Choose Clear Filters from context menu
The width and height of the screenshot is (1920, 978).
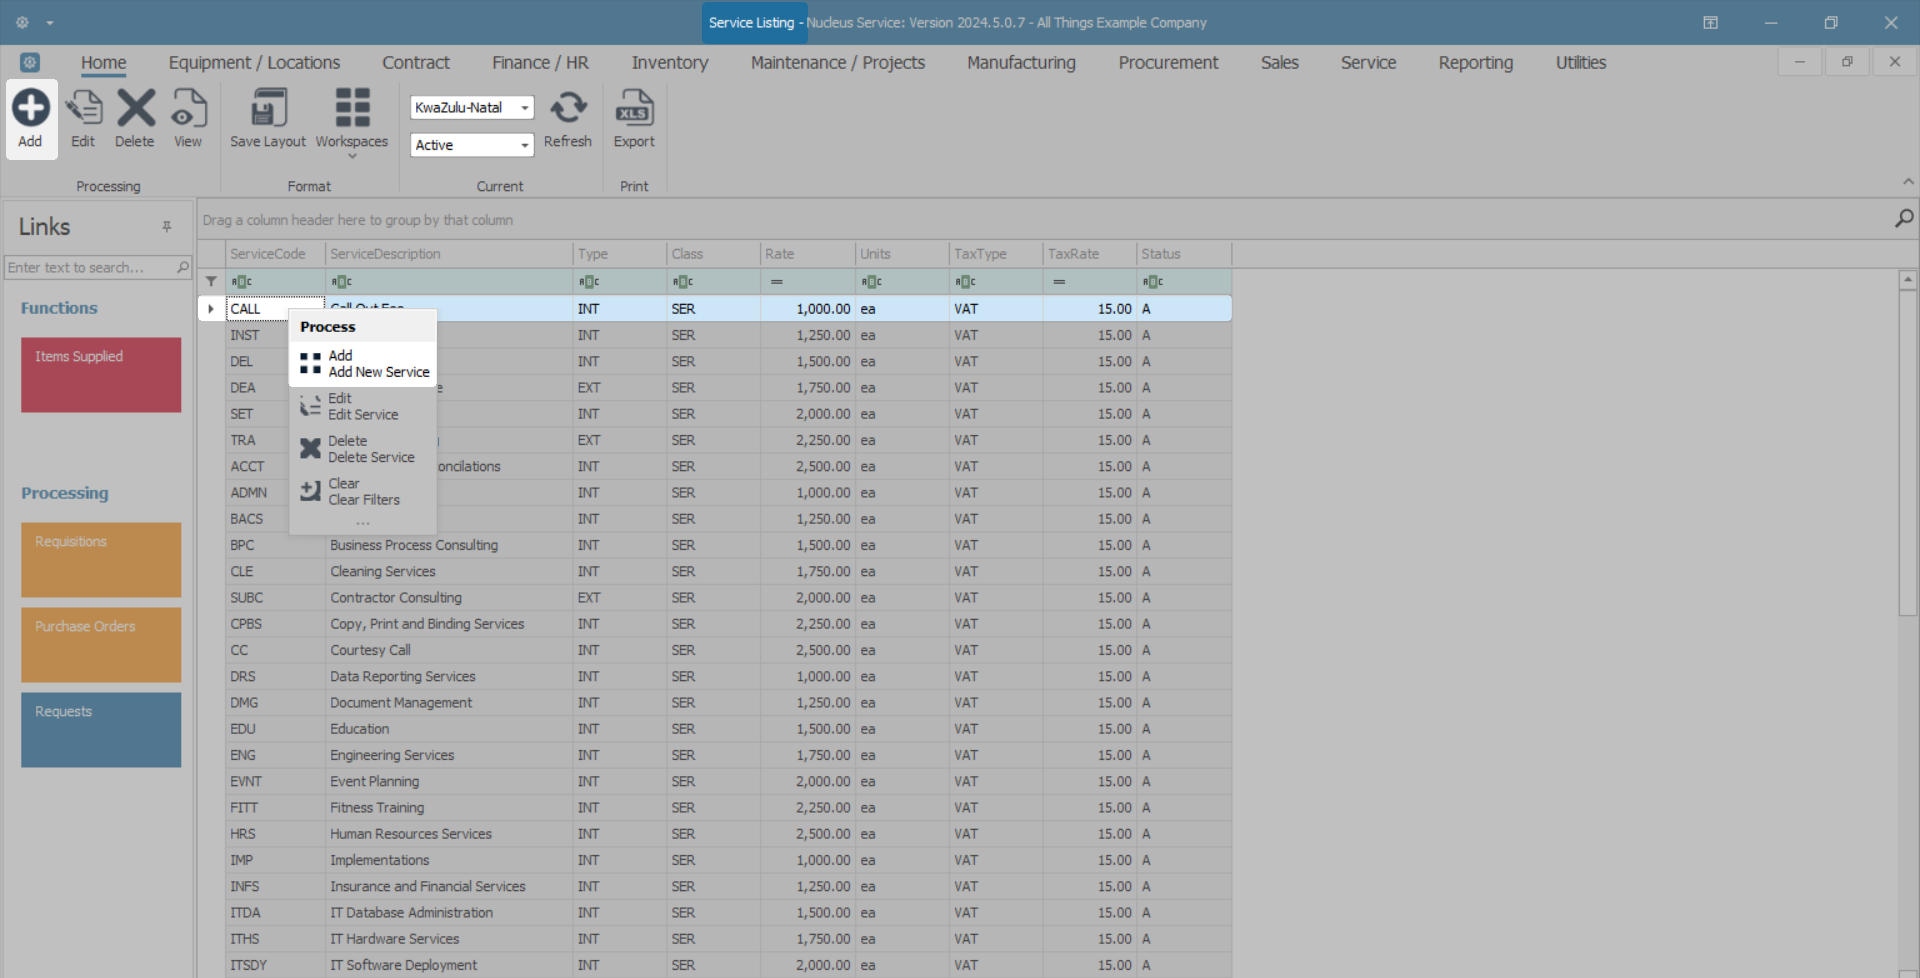coord(363,492)
